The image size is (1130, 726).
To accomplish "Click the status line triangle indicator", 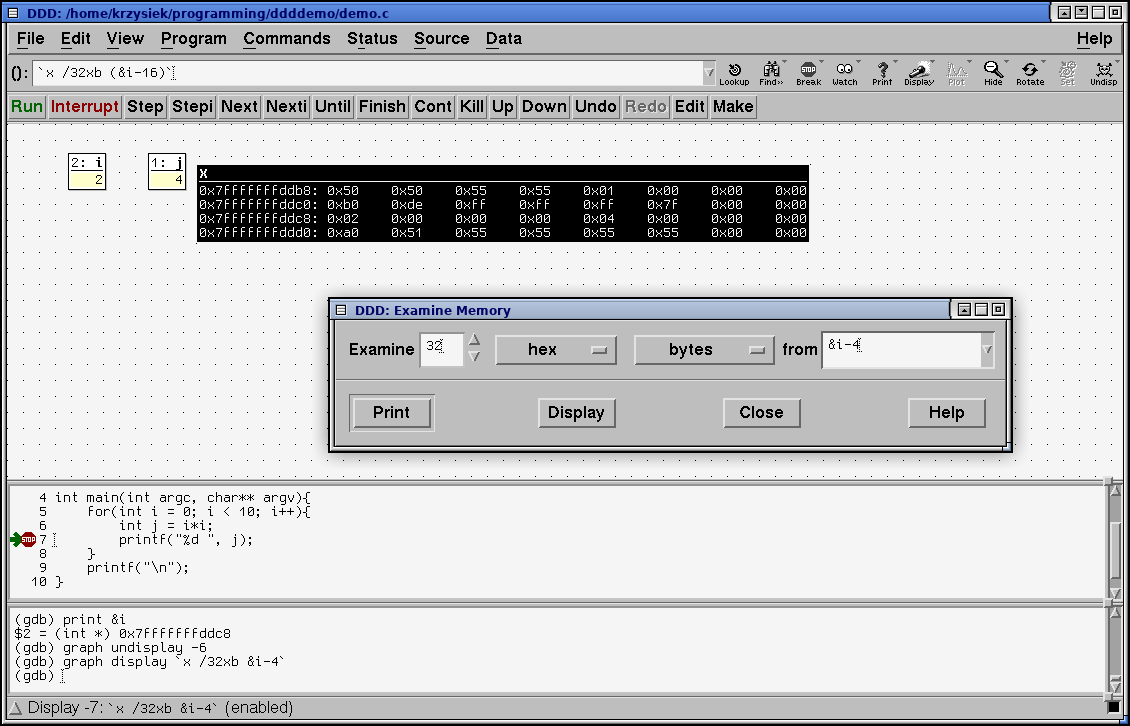I will 16,709.
